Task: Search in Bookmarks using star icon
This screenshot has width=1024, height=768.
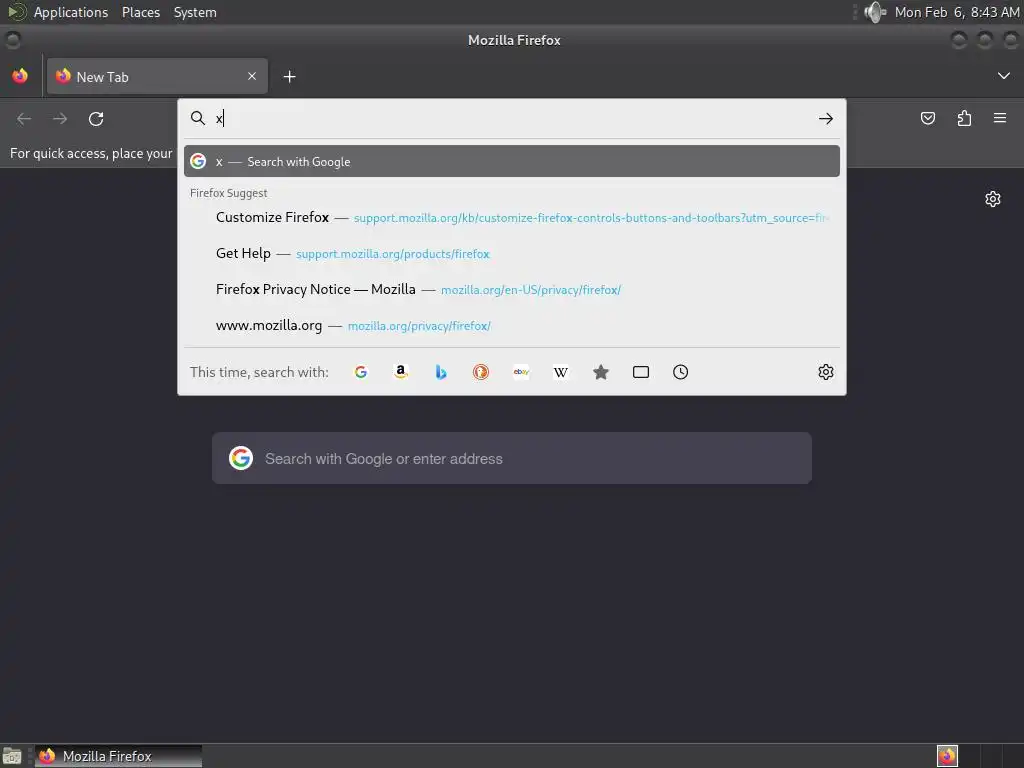Action: (x=601, y=372)
